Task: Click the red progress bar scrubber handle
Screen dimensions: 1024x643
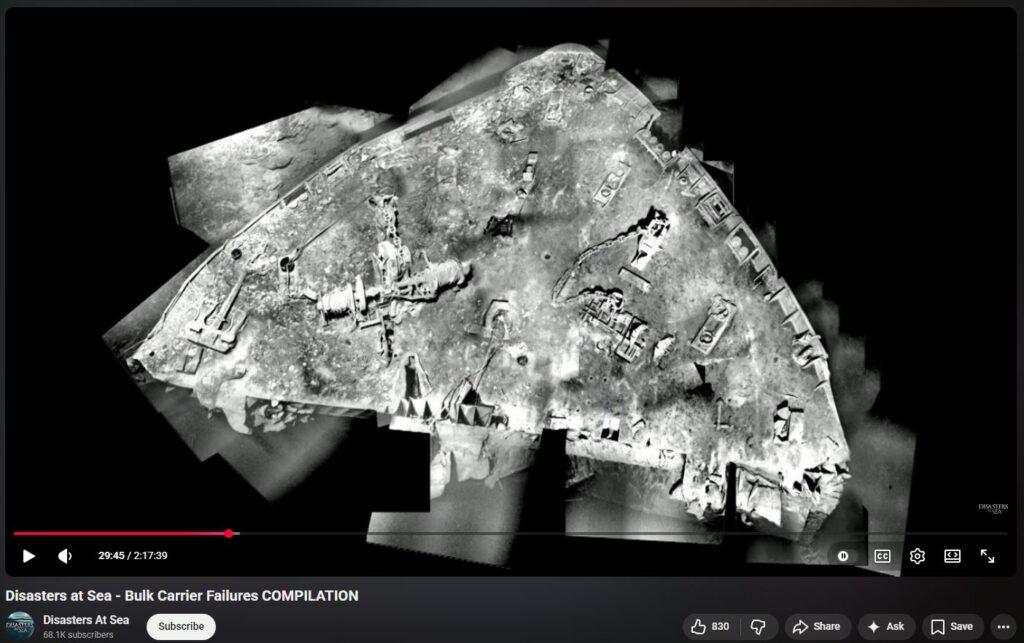Action: point(229,534)
